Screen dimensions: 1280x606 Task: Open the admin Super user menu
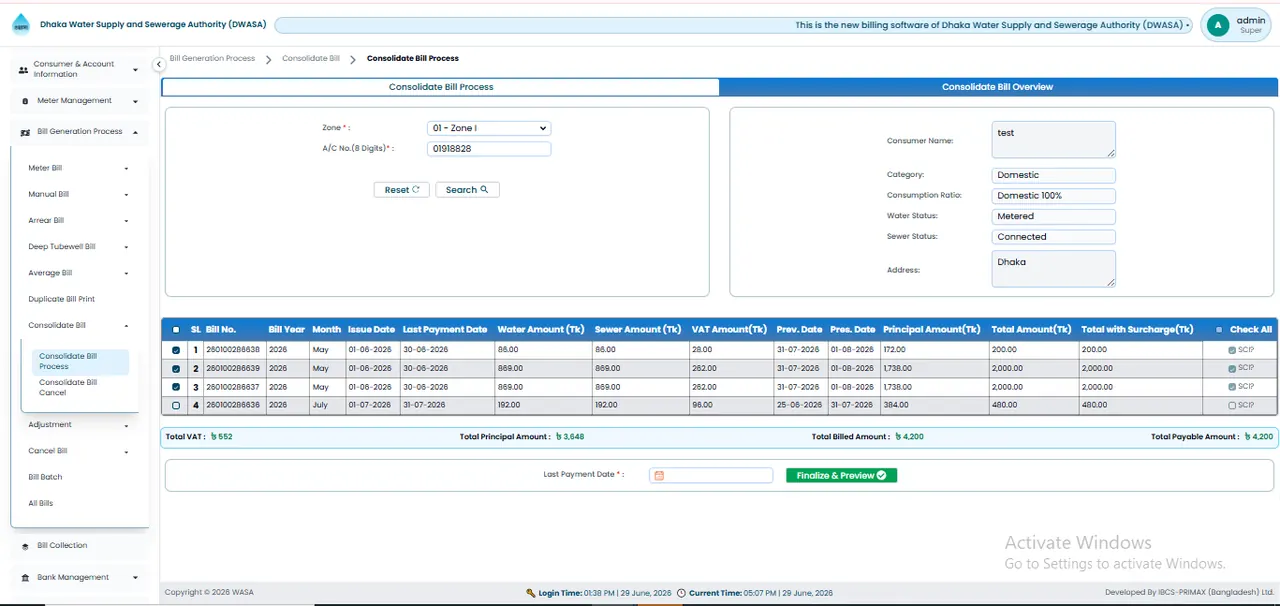(1237, 25)
